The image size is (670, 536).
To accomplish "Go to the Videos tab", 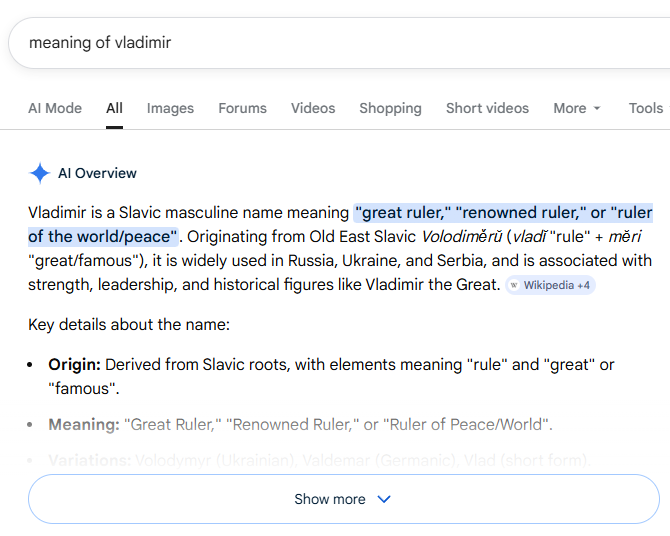I will [x=313, y=108].
